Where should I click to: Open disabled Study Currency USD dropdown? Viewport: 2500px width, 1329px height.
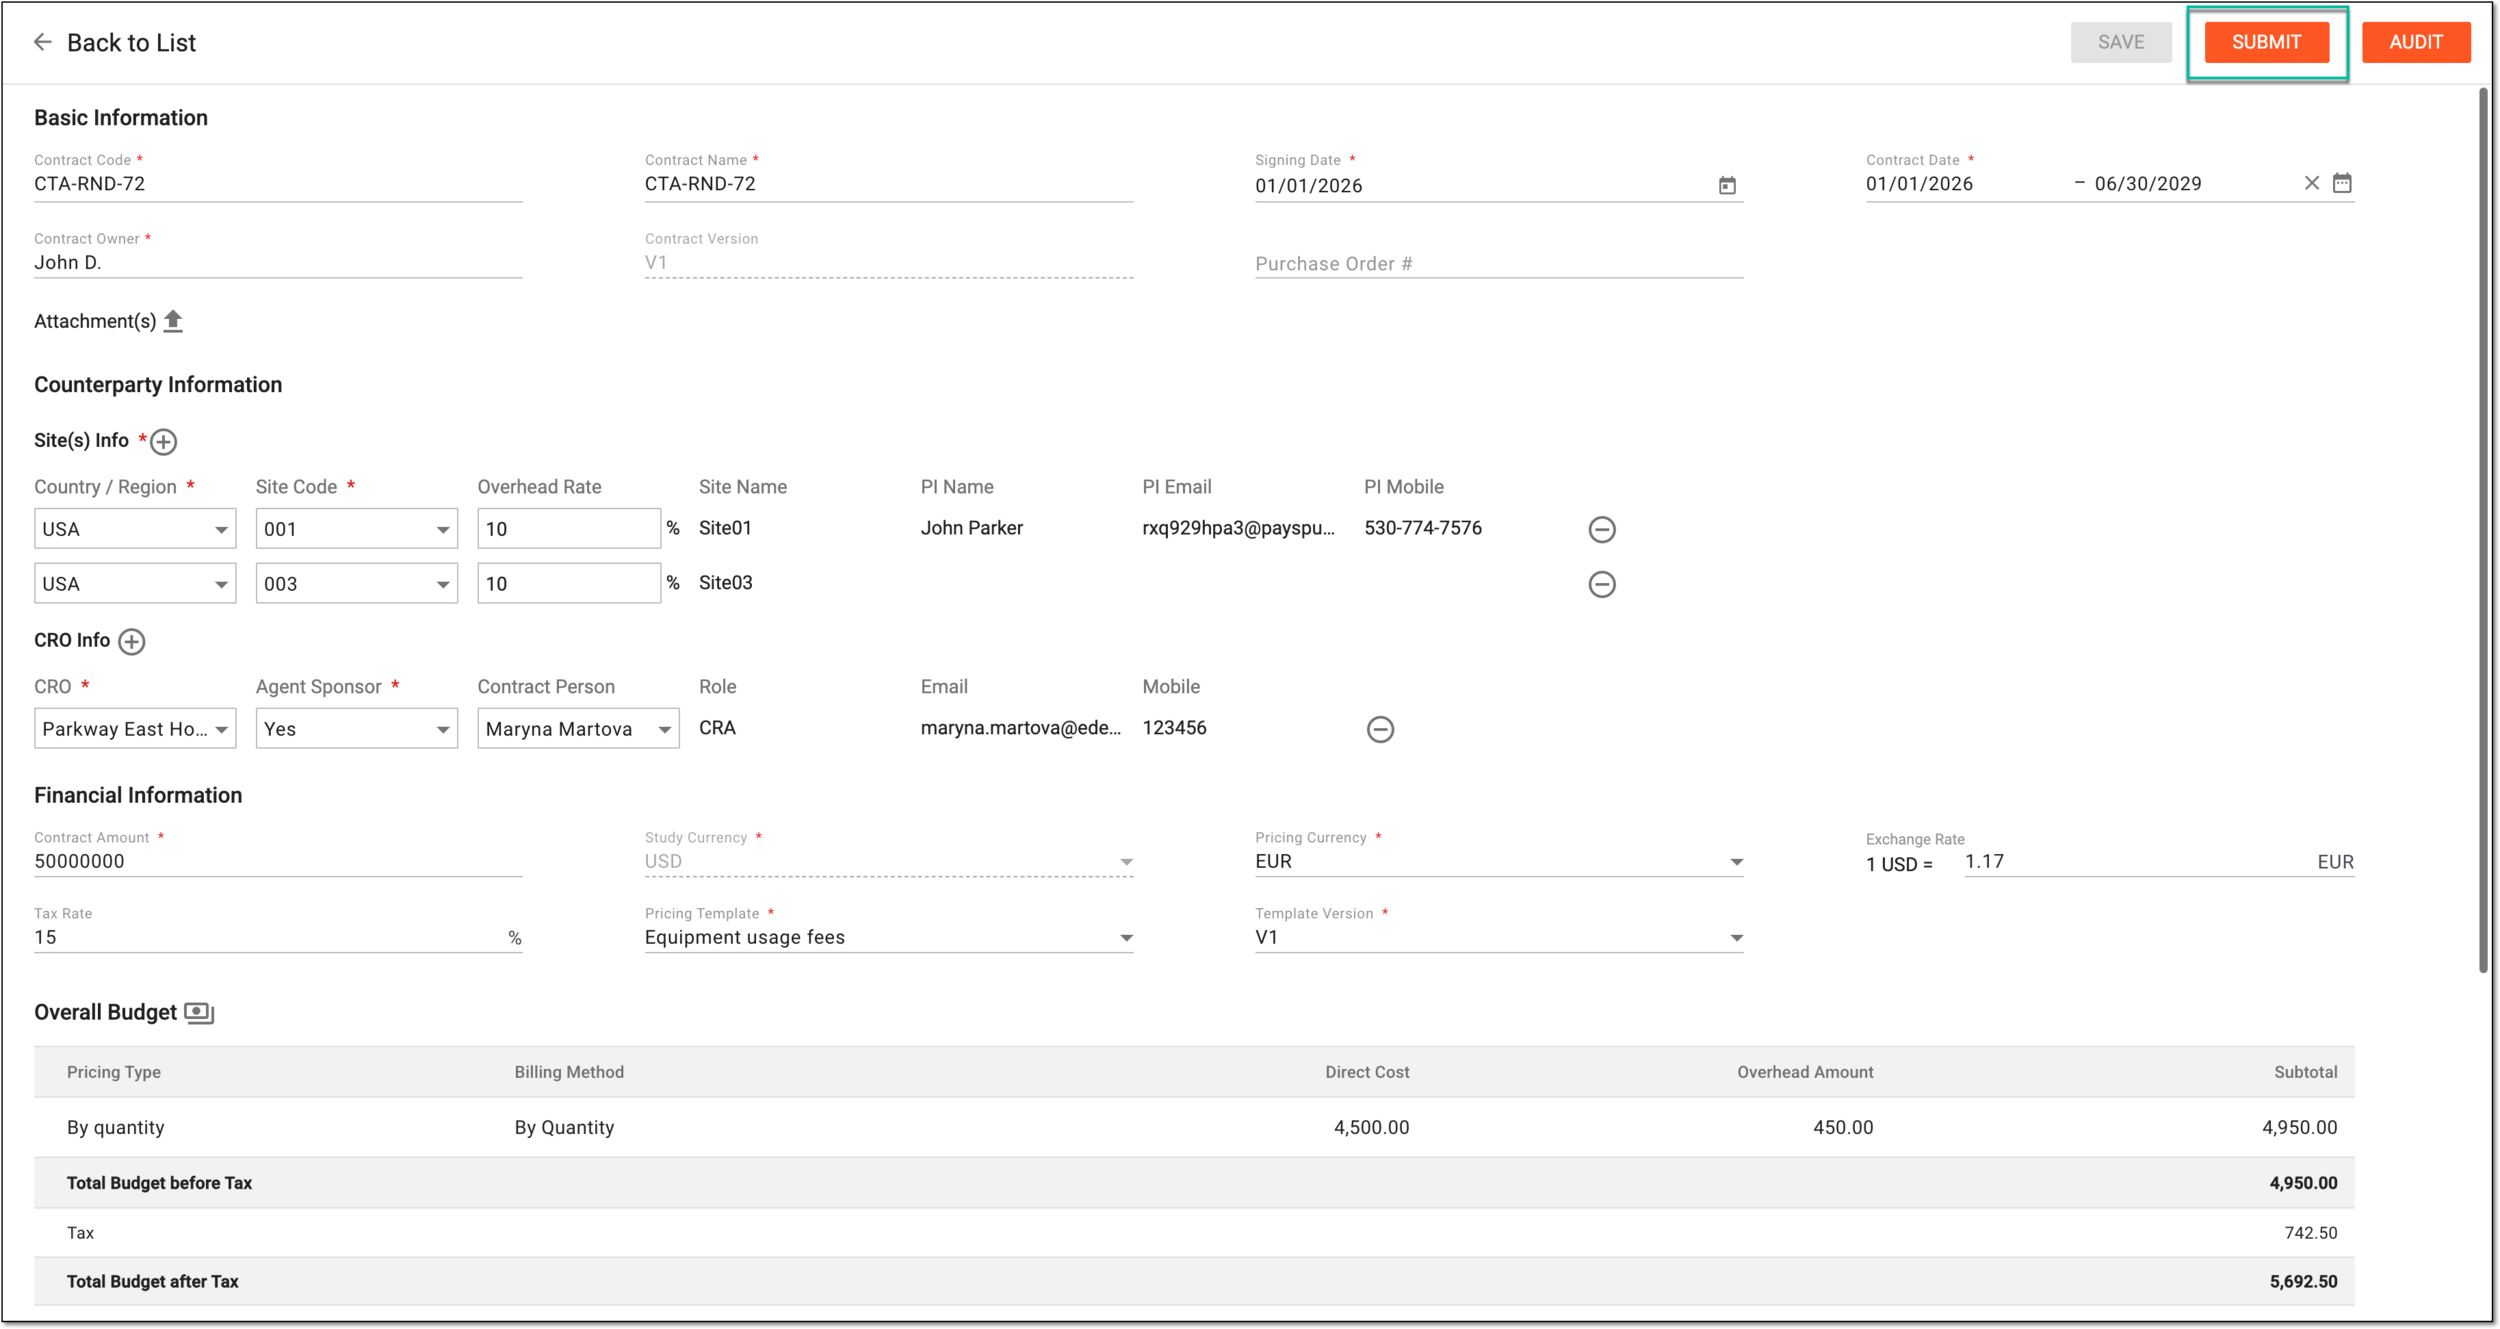tap(889, 862)
